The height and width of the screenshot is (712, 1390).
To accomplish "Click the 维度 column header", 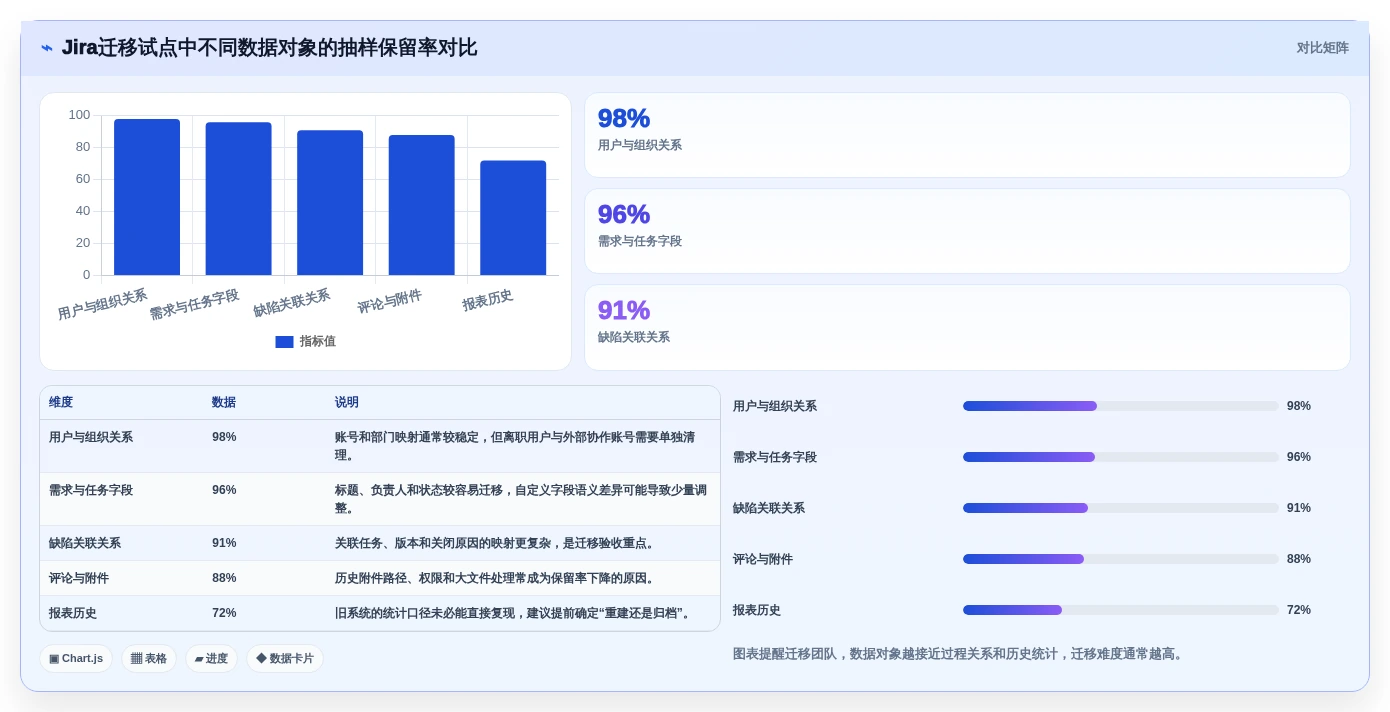I will pyautogui.click(x=61, y=402).
